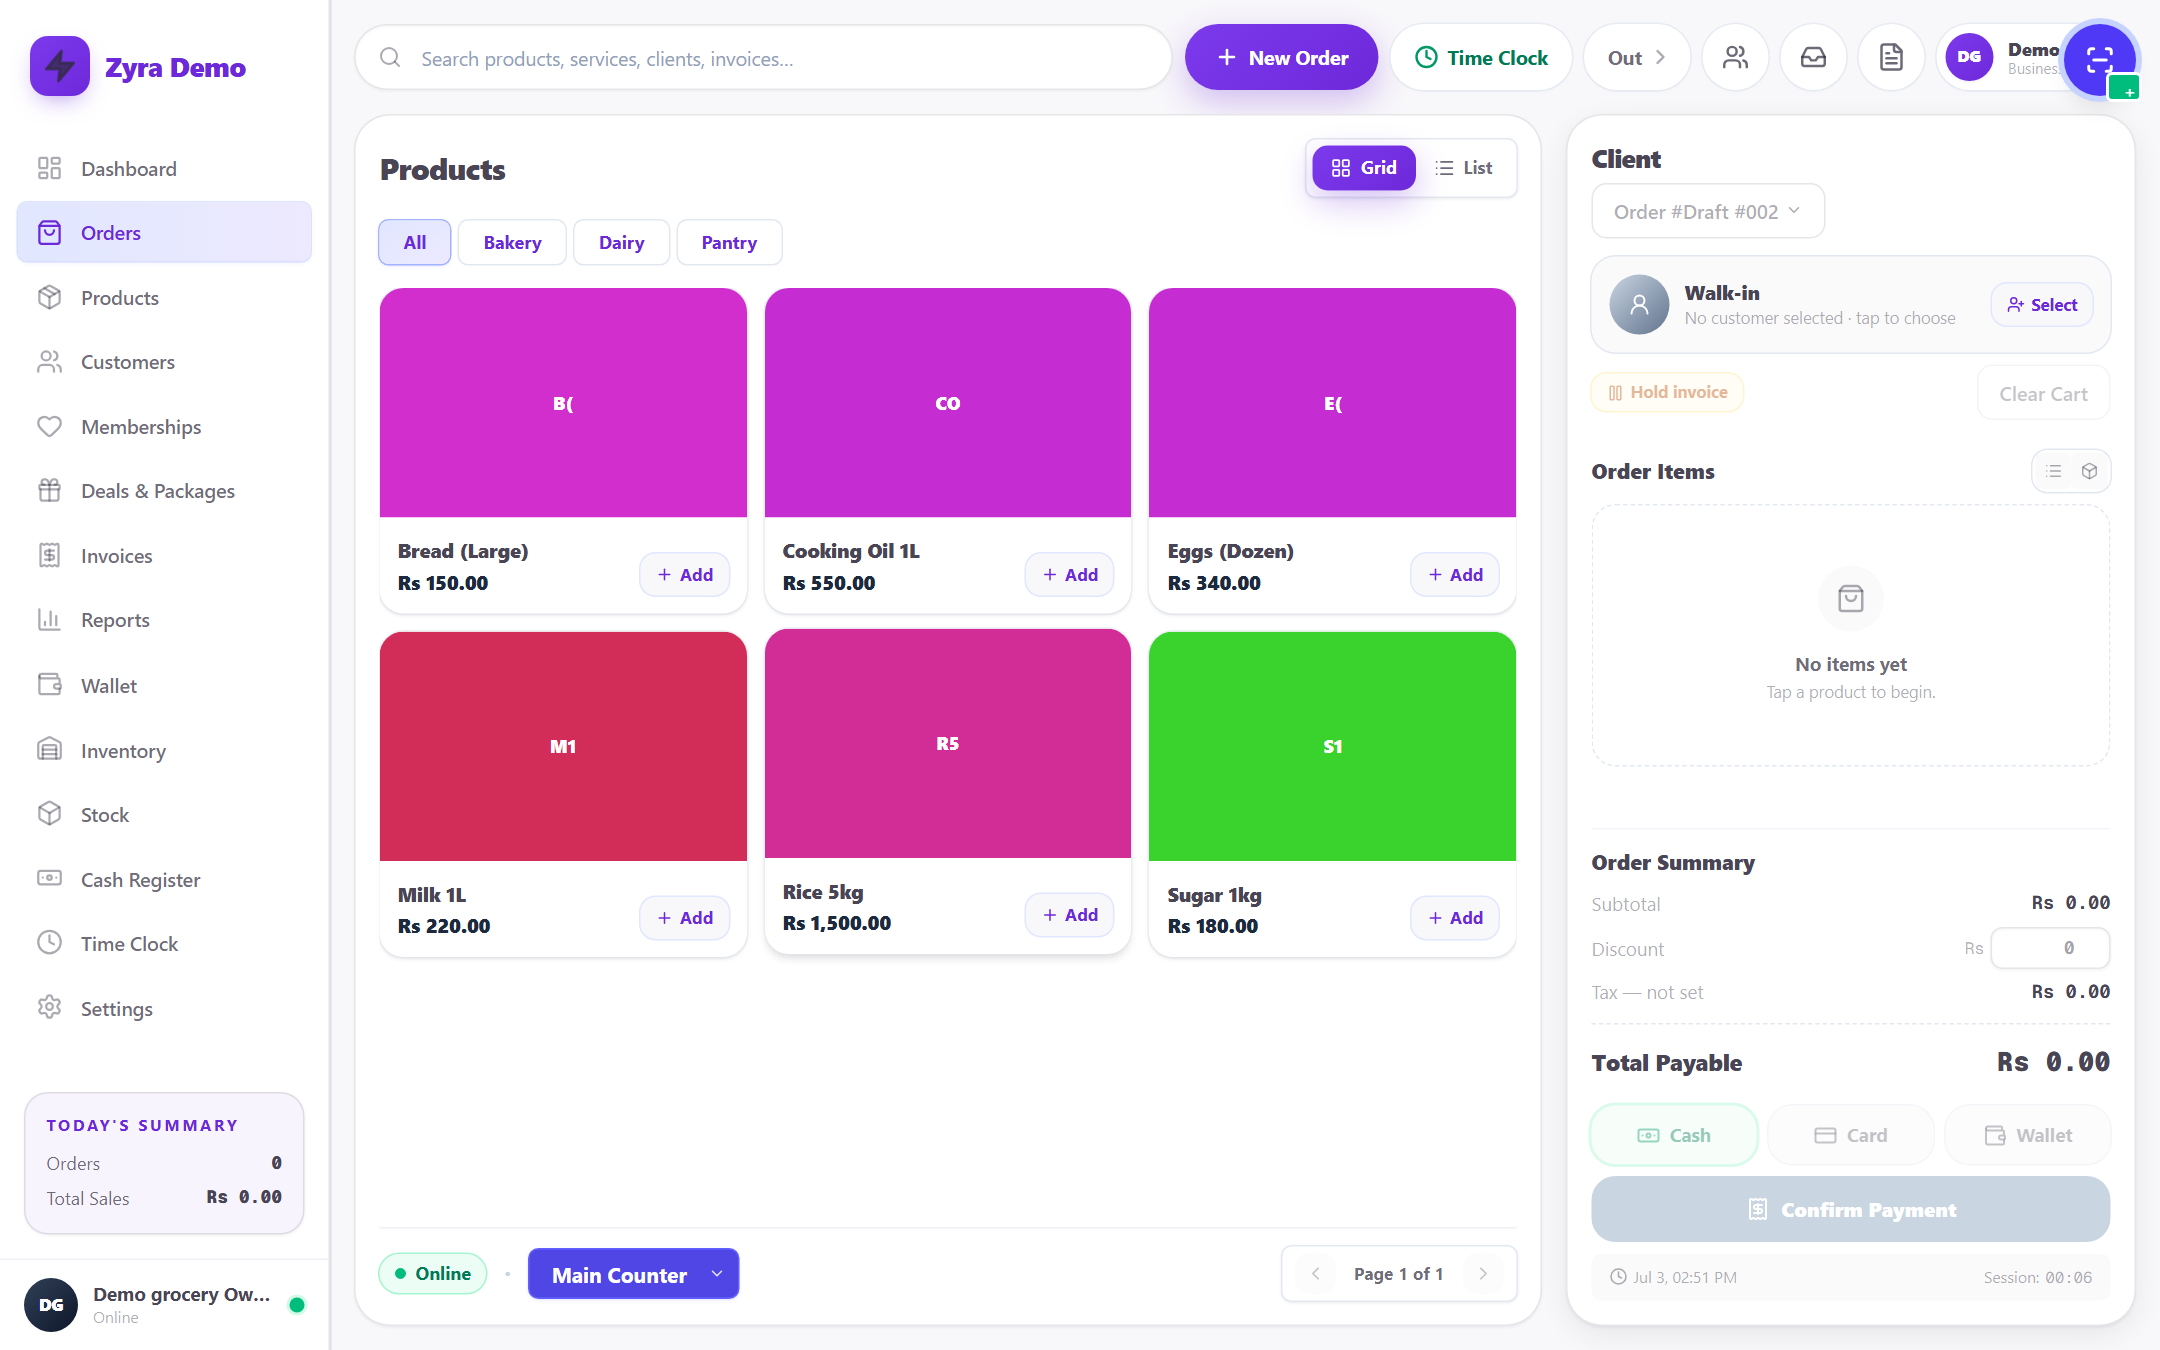Click the Milk 1L red product tile

563,746
